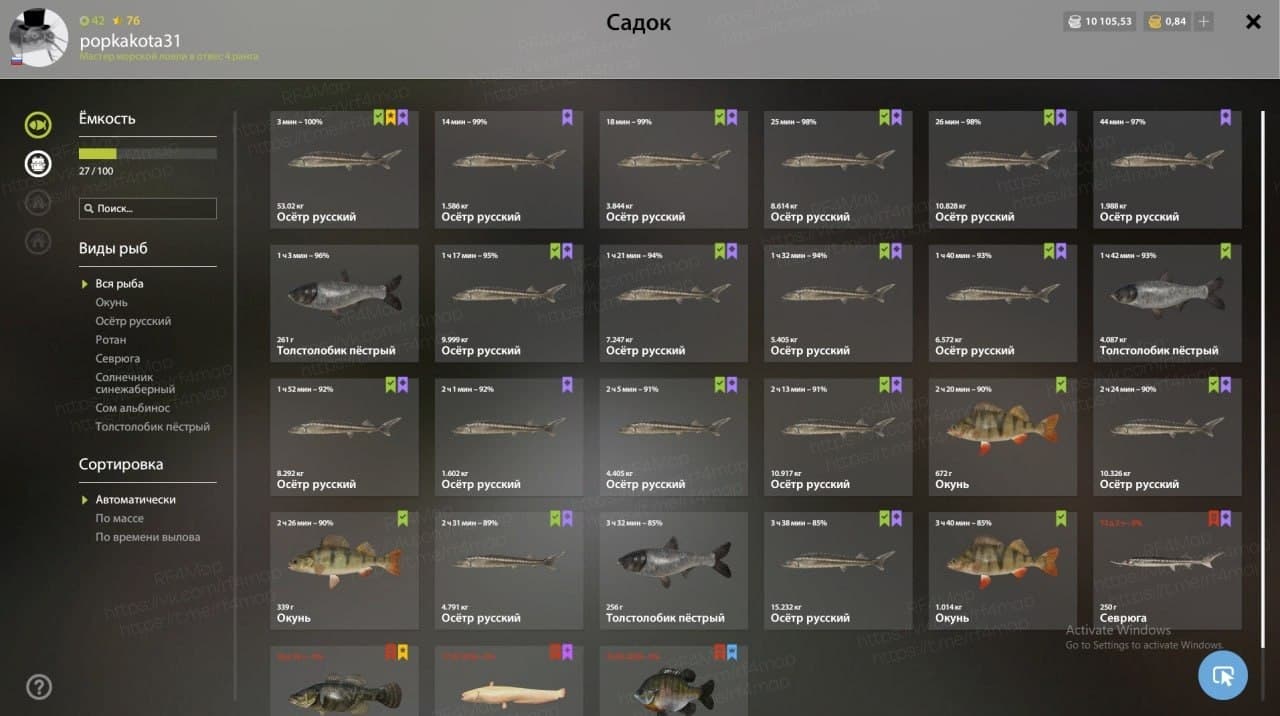Select Автоматически sorting option
1280x716 pixels.
135,499
